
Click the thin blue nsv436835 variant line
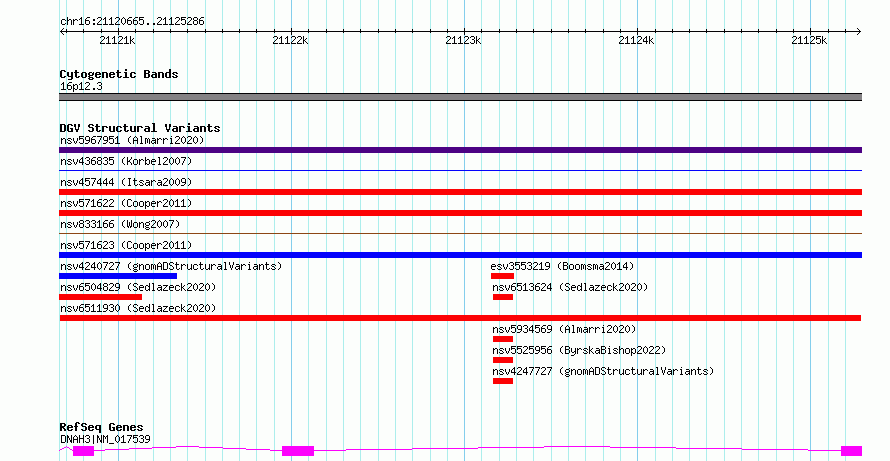[x=460, y=170]
